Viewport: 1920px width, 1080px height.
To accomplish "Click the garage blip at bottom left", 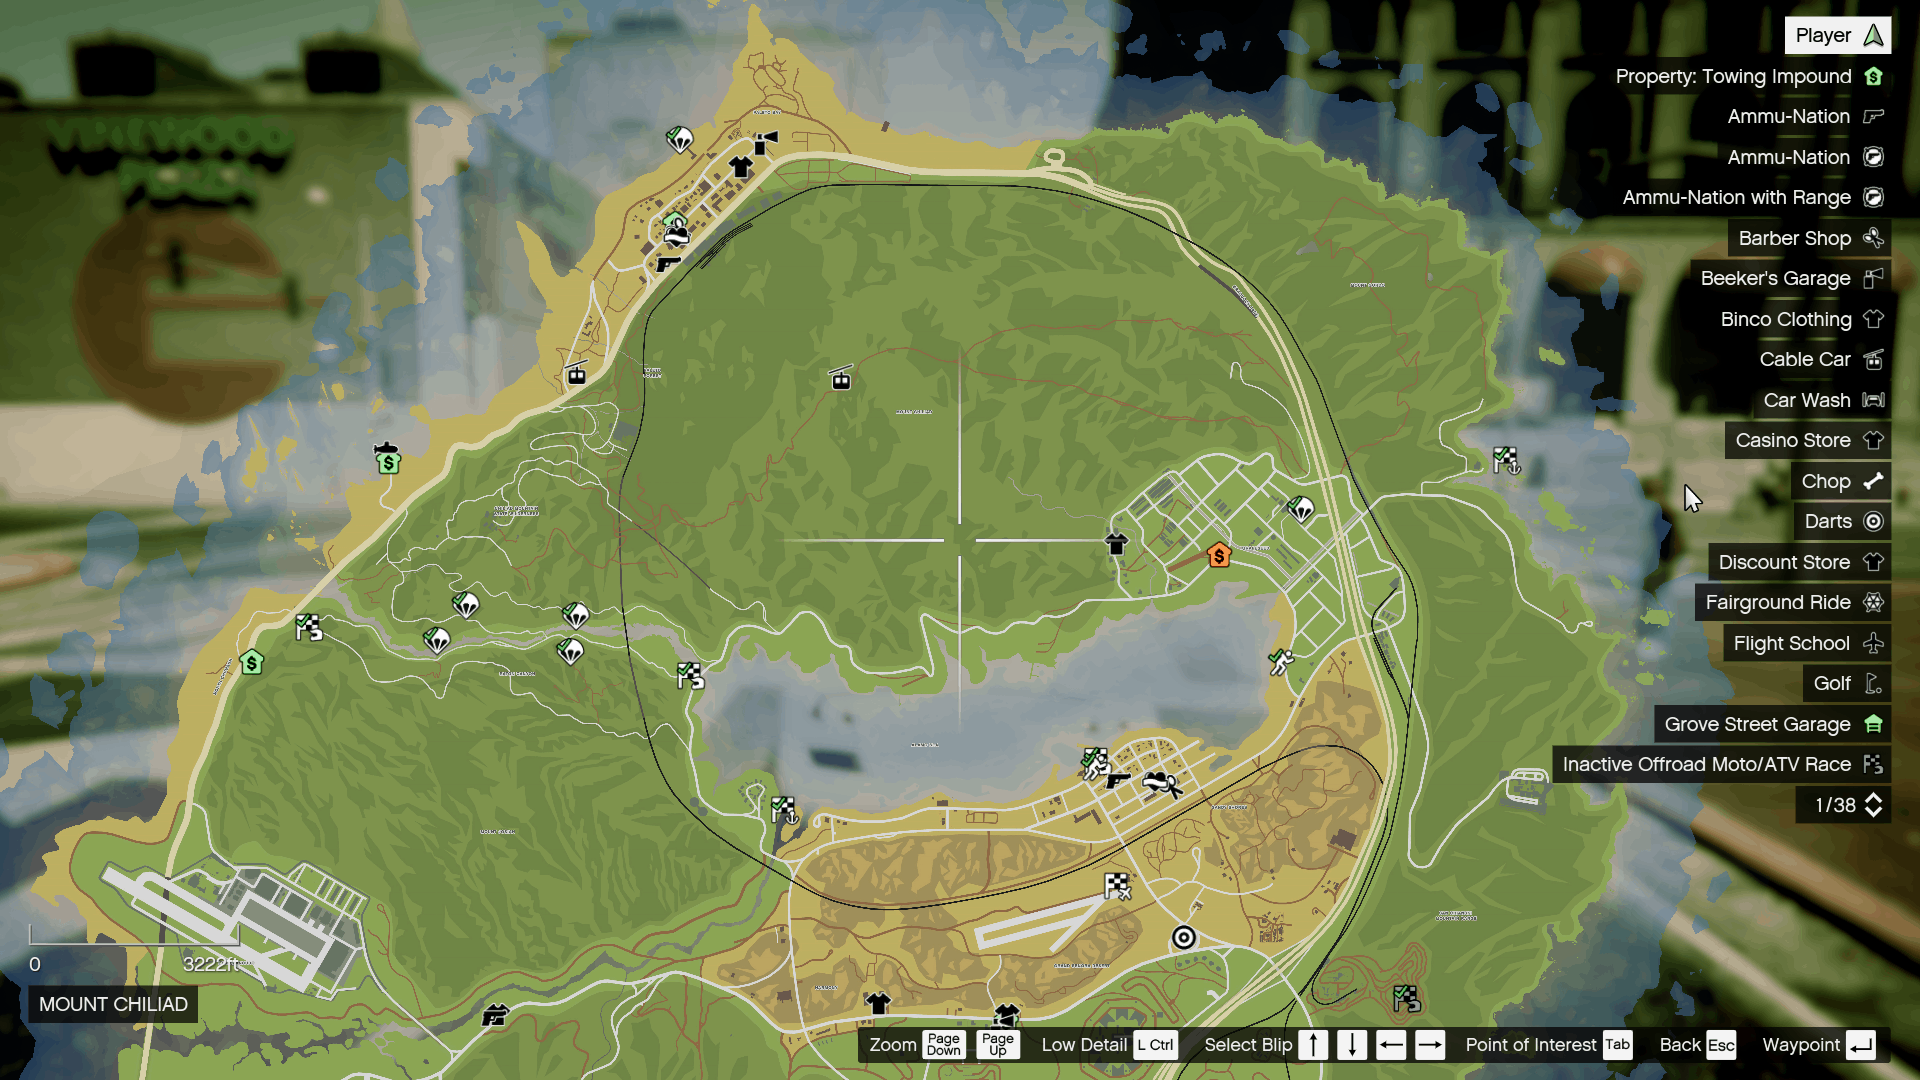I will coord(494,1016).
